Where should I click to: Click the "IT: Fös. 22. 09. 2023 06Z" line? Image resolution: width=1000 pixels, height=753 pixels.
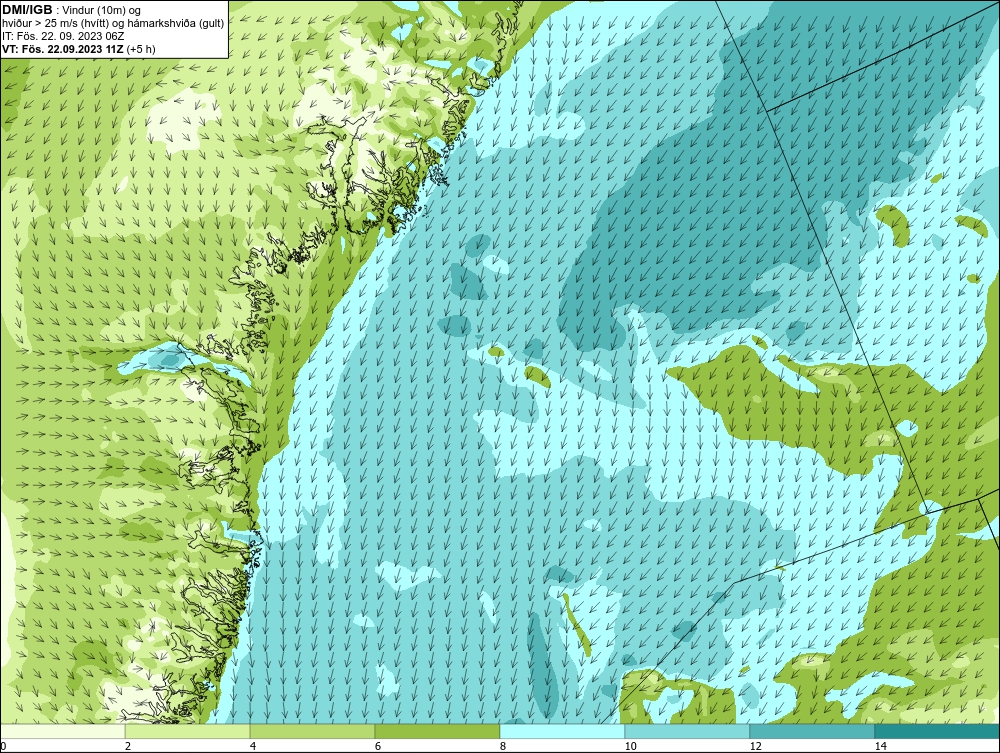pyautogui.click(x=63, y=36)
